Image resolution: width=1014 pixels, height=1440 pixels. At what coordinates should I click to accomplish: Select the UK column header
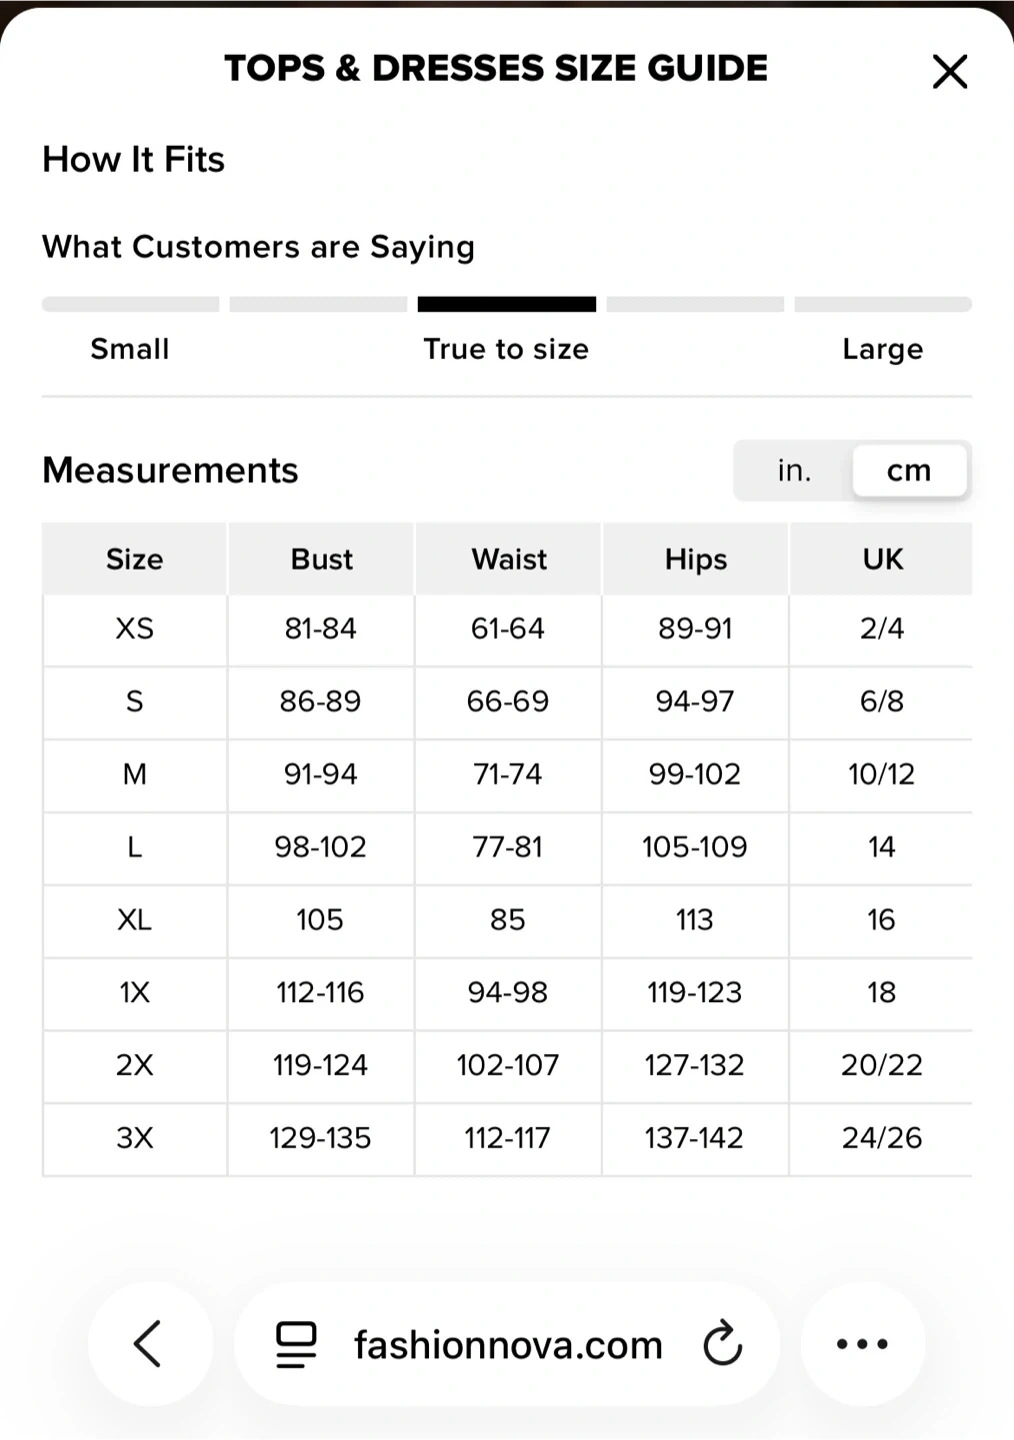click(x=882, y=559)
